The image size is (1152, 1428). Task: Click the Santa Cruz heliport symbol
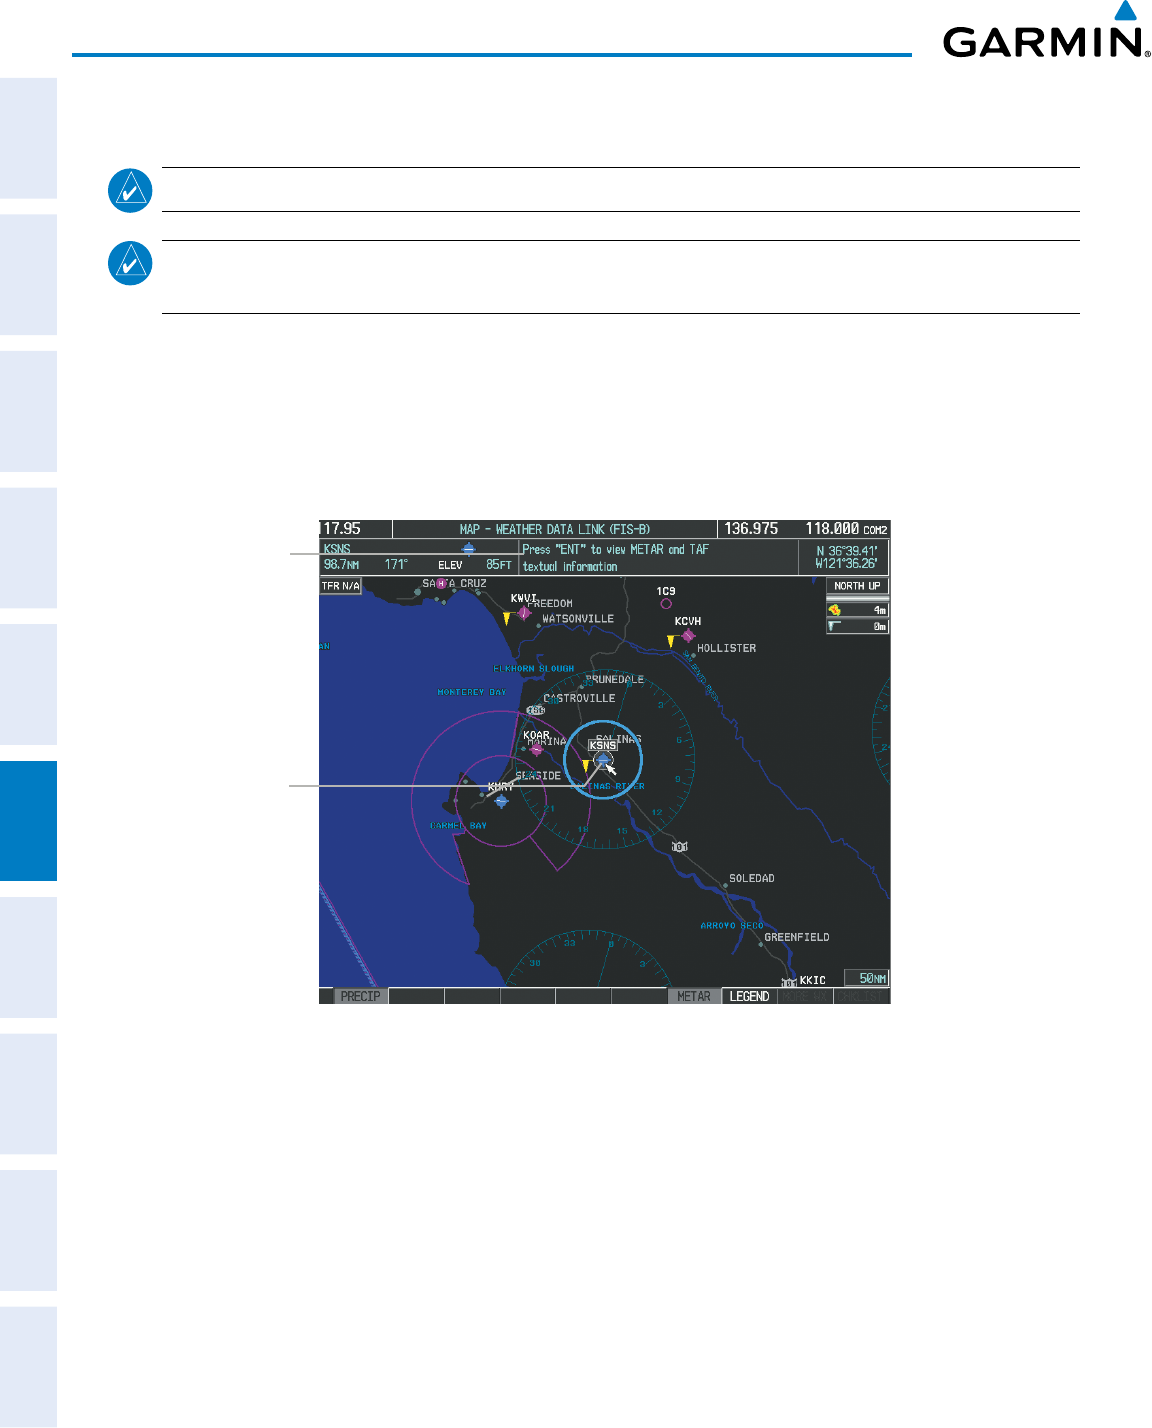441,583
